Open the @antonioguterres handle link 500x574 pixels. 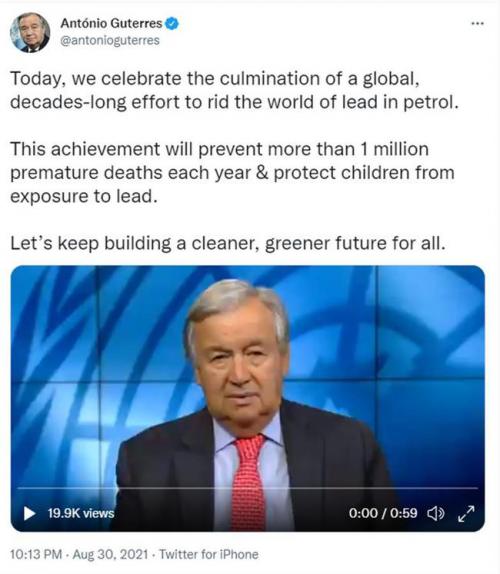coord(110,40)
